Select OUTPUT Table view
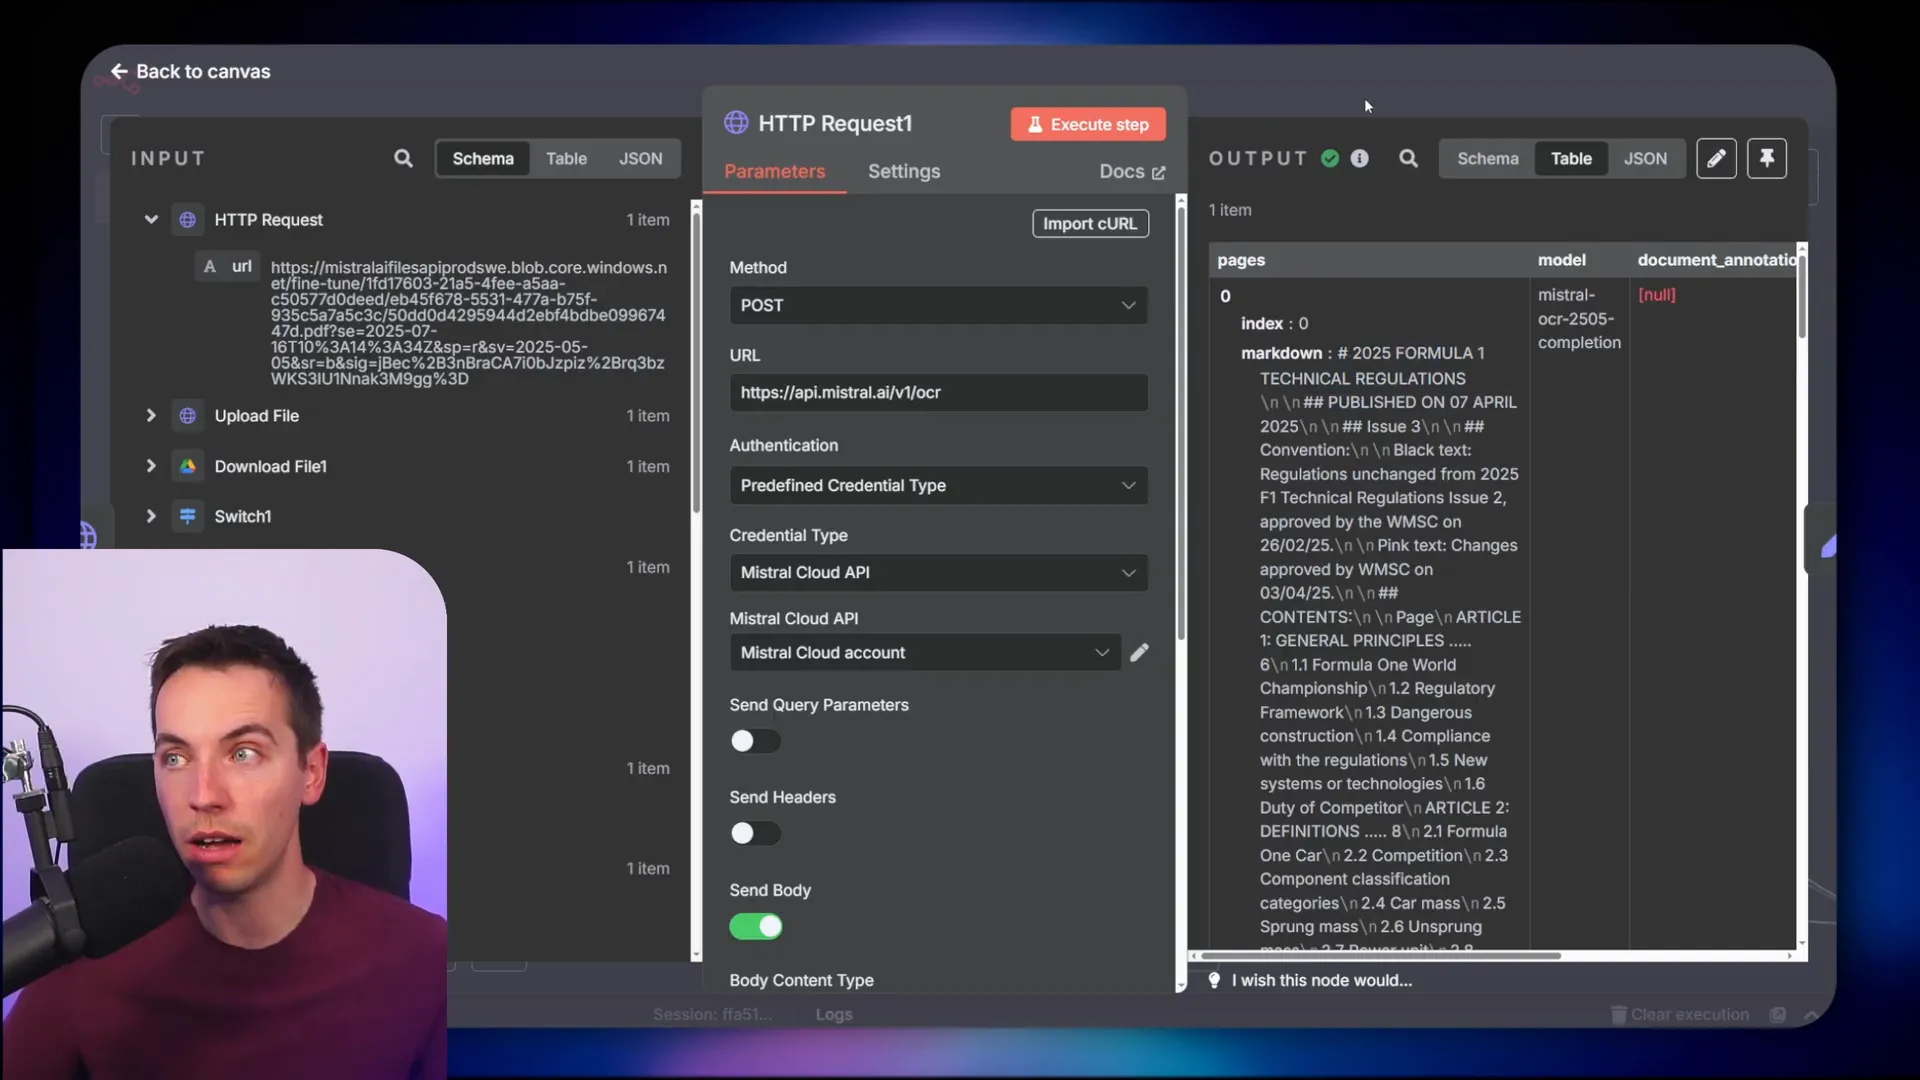The image size is (1920, 1080). point(1571,158)
